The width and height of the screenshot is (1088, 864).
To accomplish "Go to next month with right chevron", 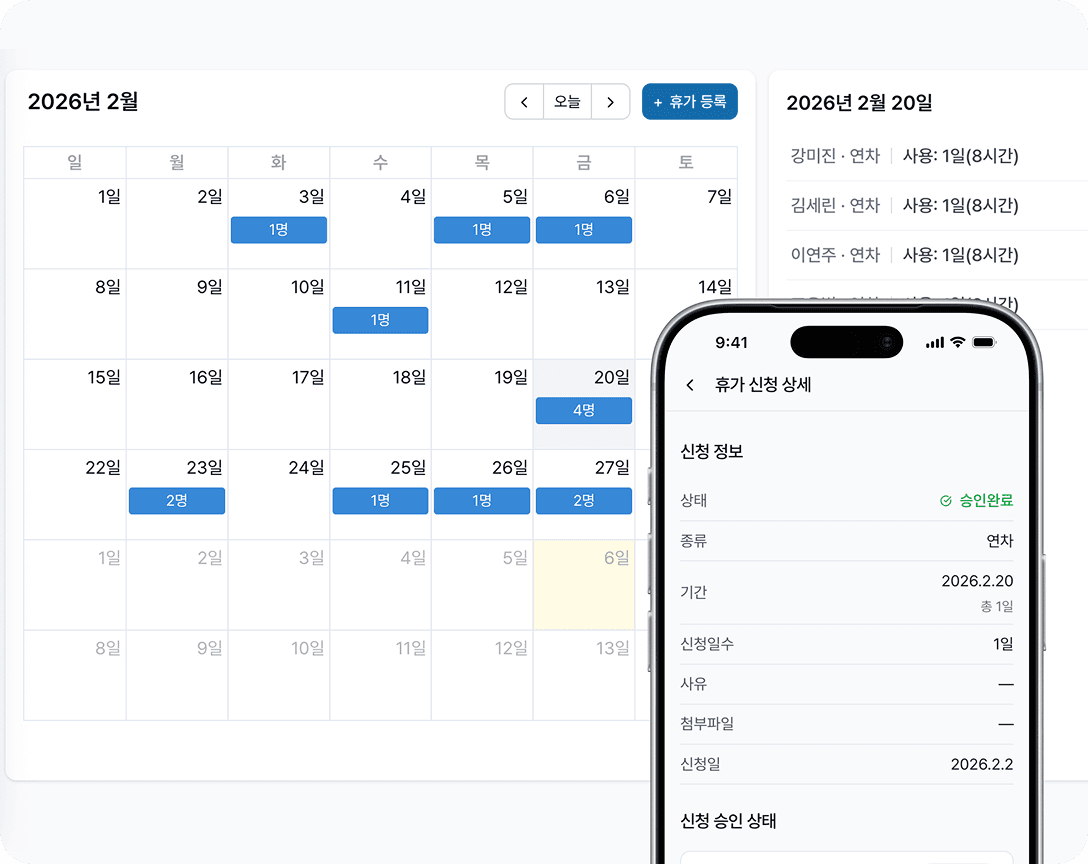I will click(x=611, y=102).
